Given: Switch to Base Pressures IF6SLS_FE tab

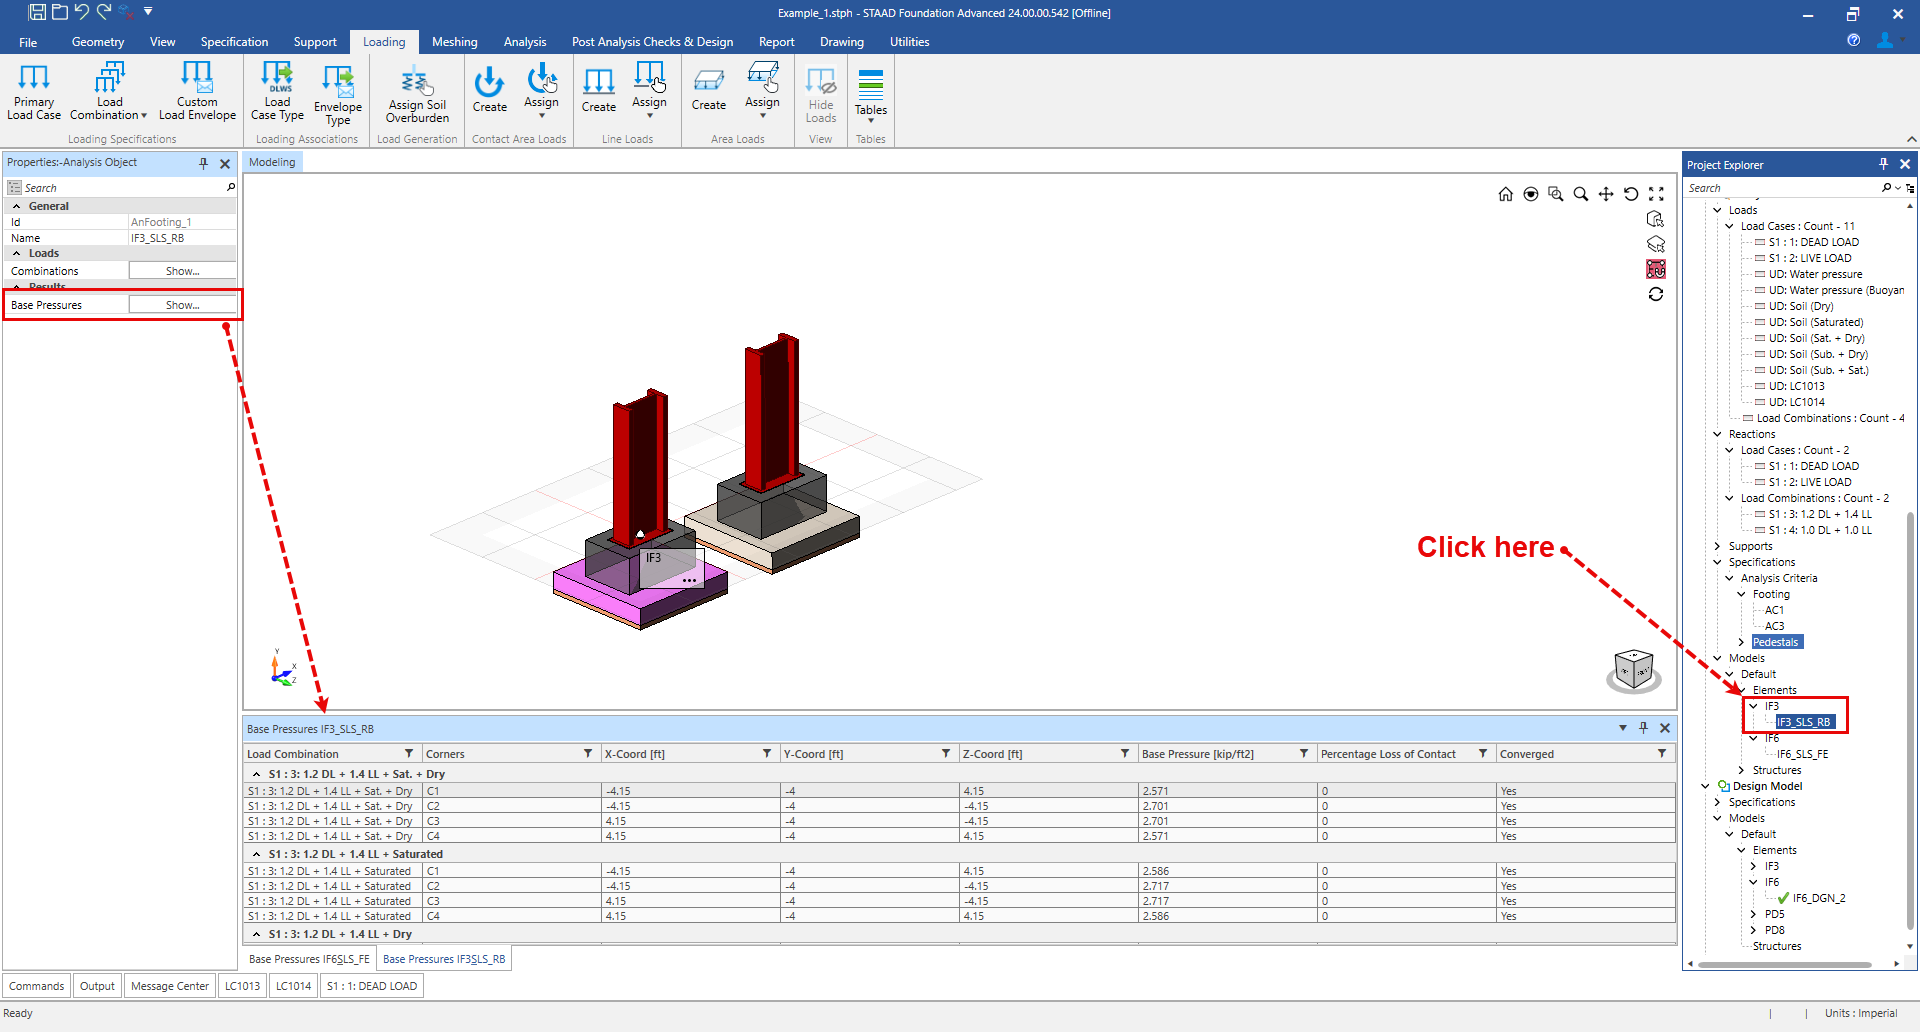Looking at the screenshot, I should point(309,959).
